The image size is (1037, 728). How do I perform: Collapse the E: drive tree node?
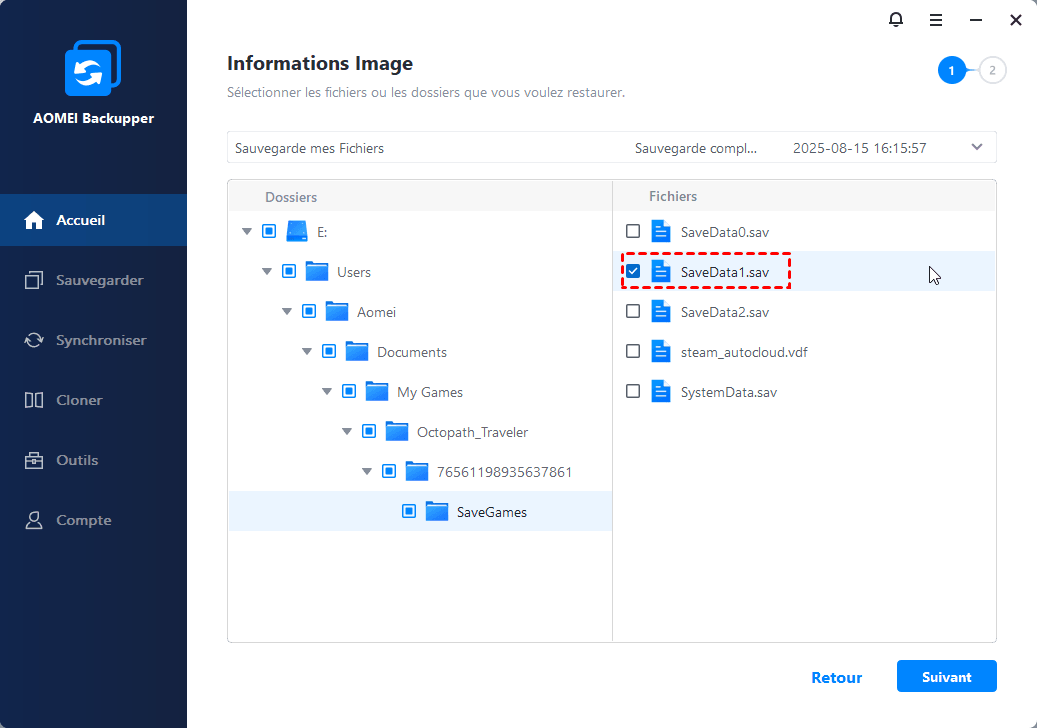pyautogui.click(x=247, y=231)
